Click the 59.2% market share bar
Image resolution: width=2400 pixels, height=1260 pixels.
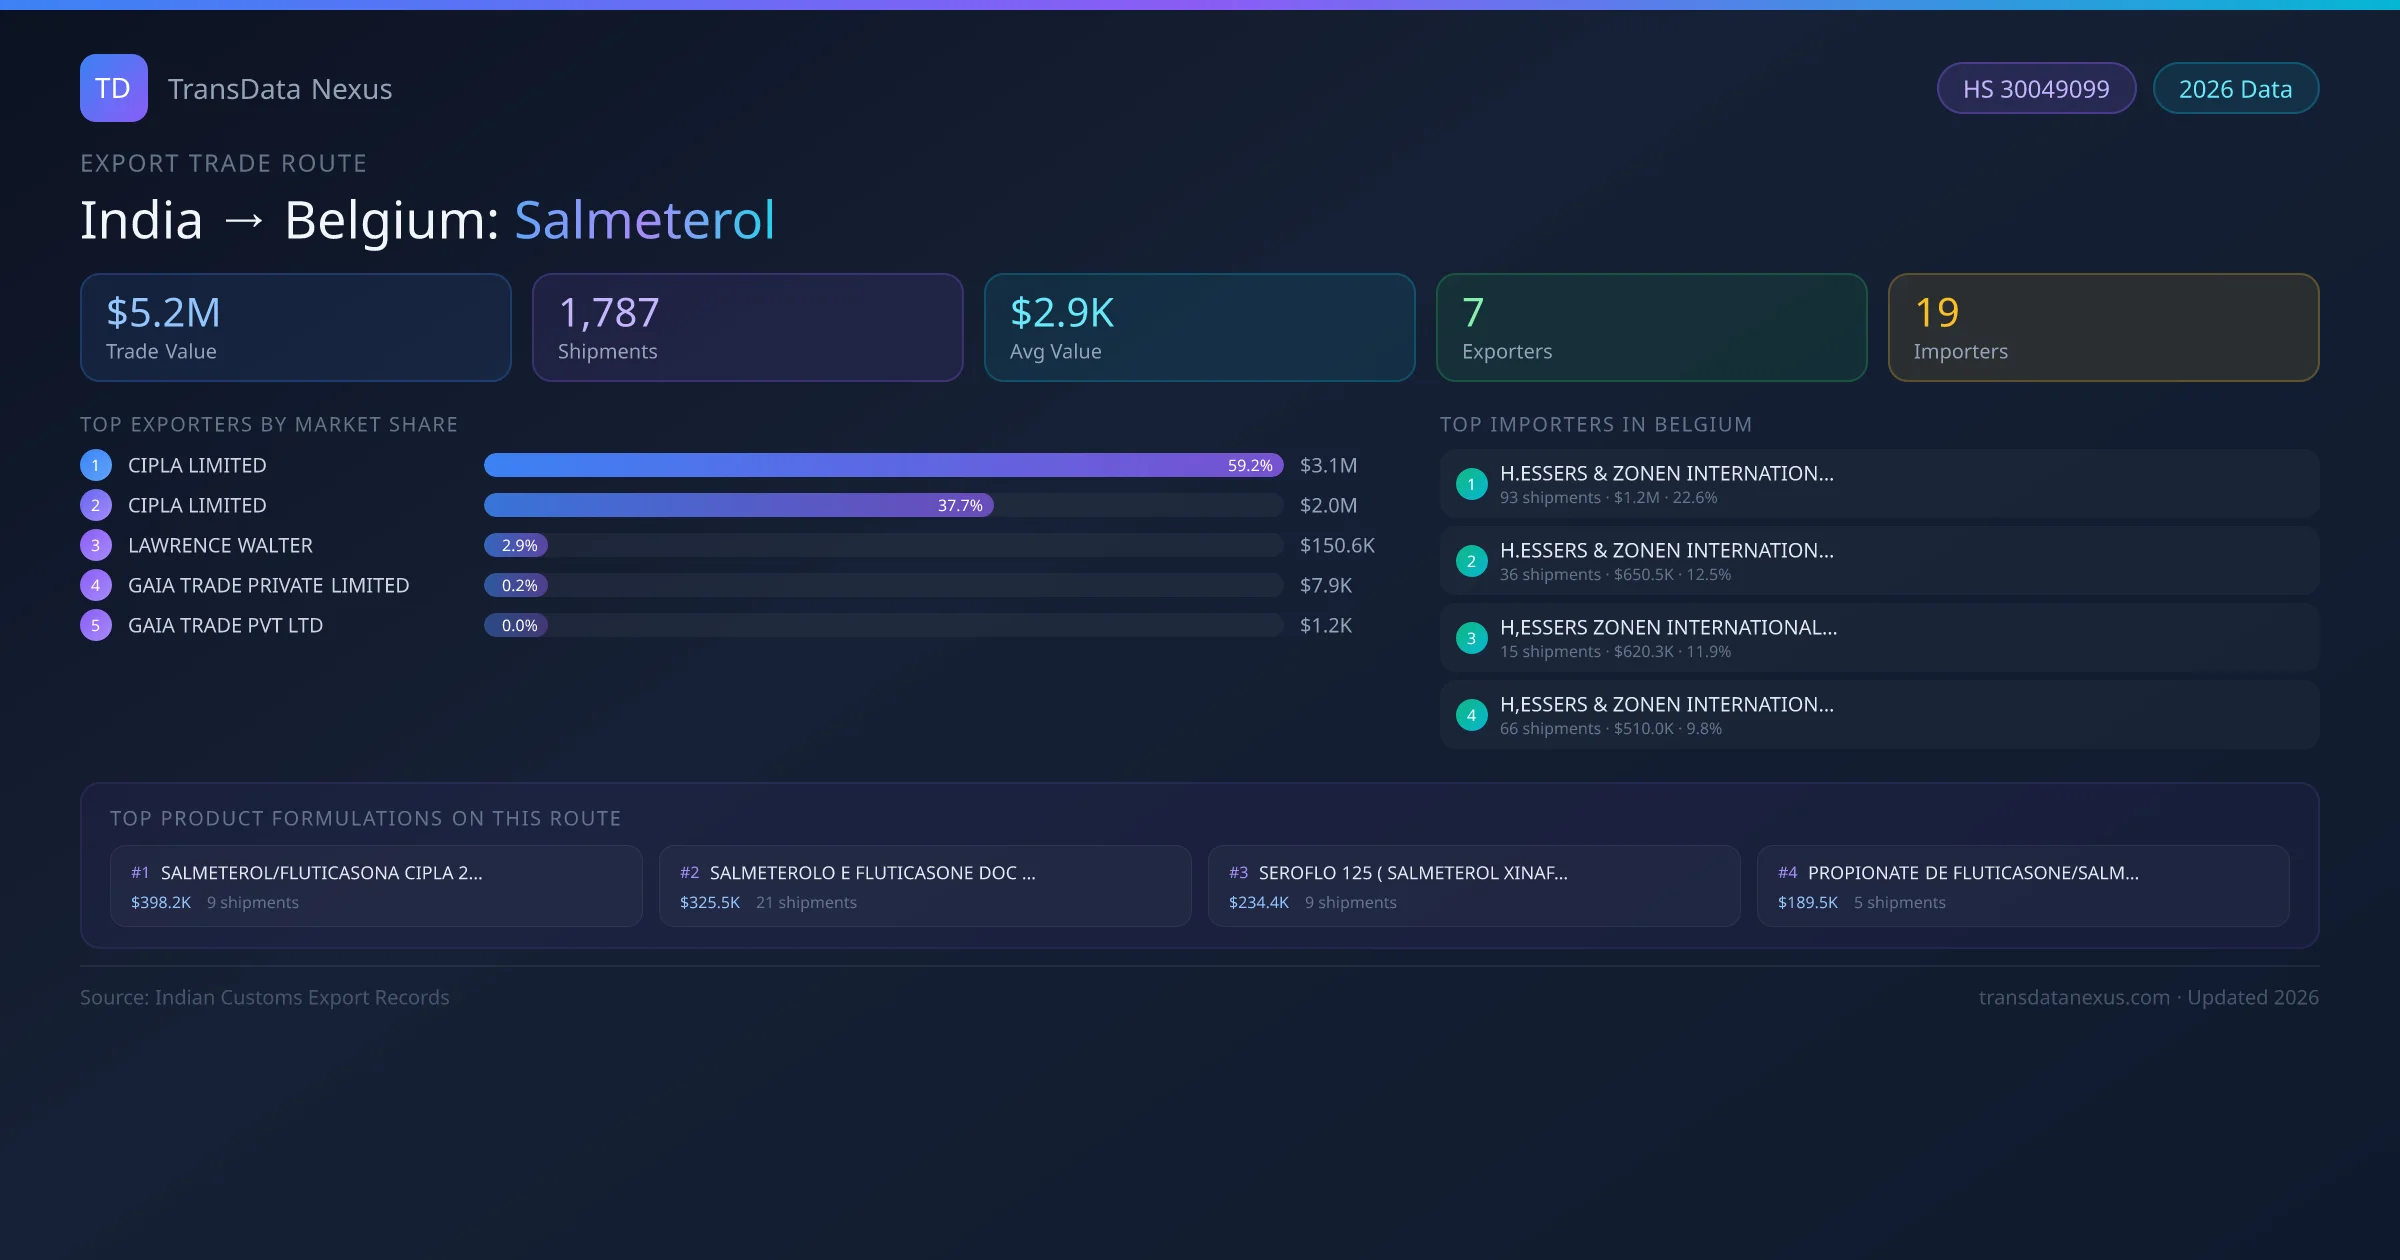pos(882,465)
